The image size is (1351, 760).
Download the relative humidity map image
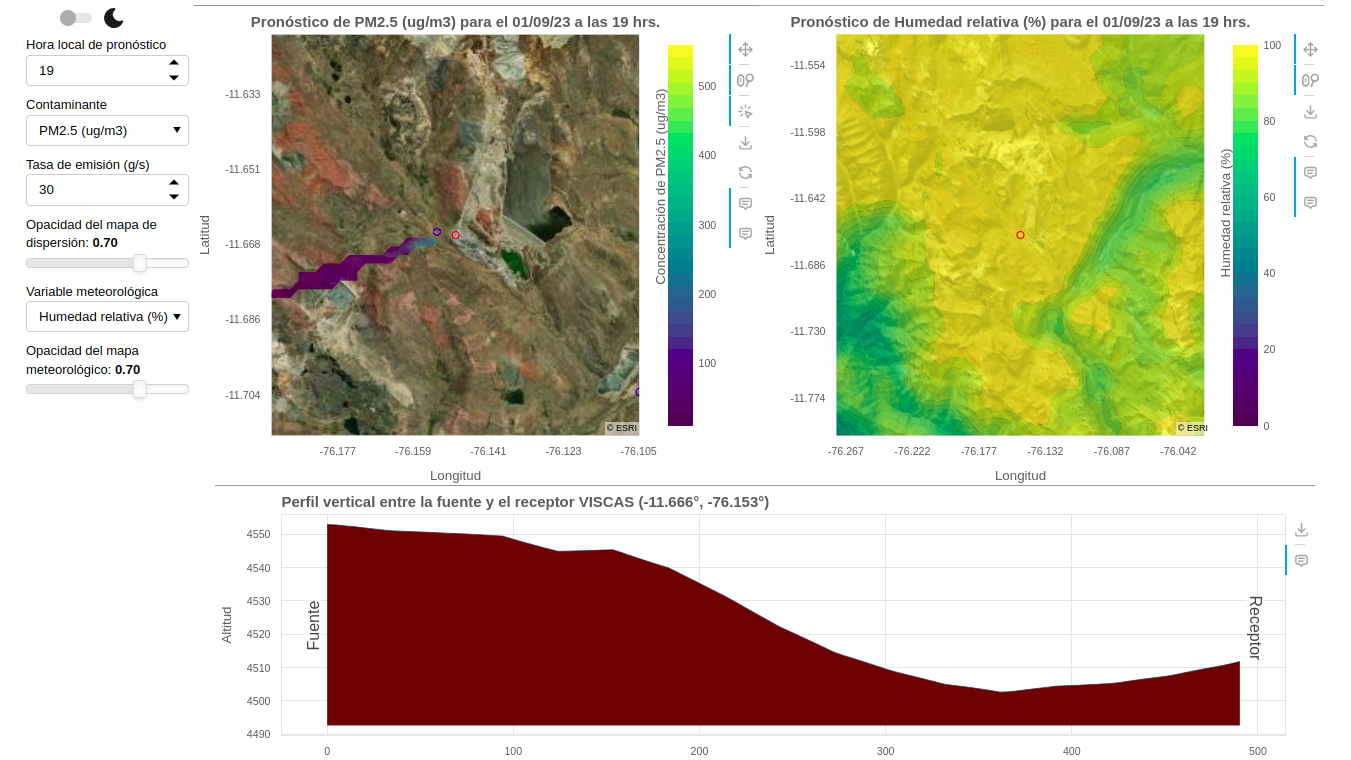point(1310,112)
